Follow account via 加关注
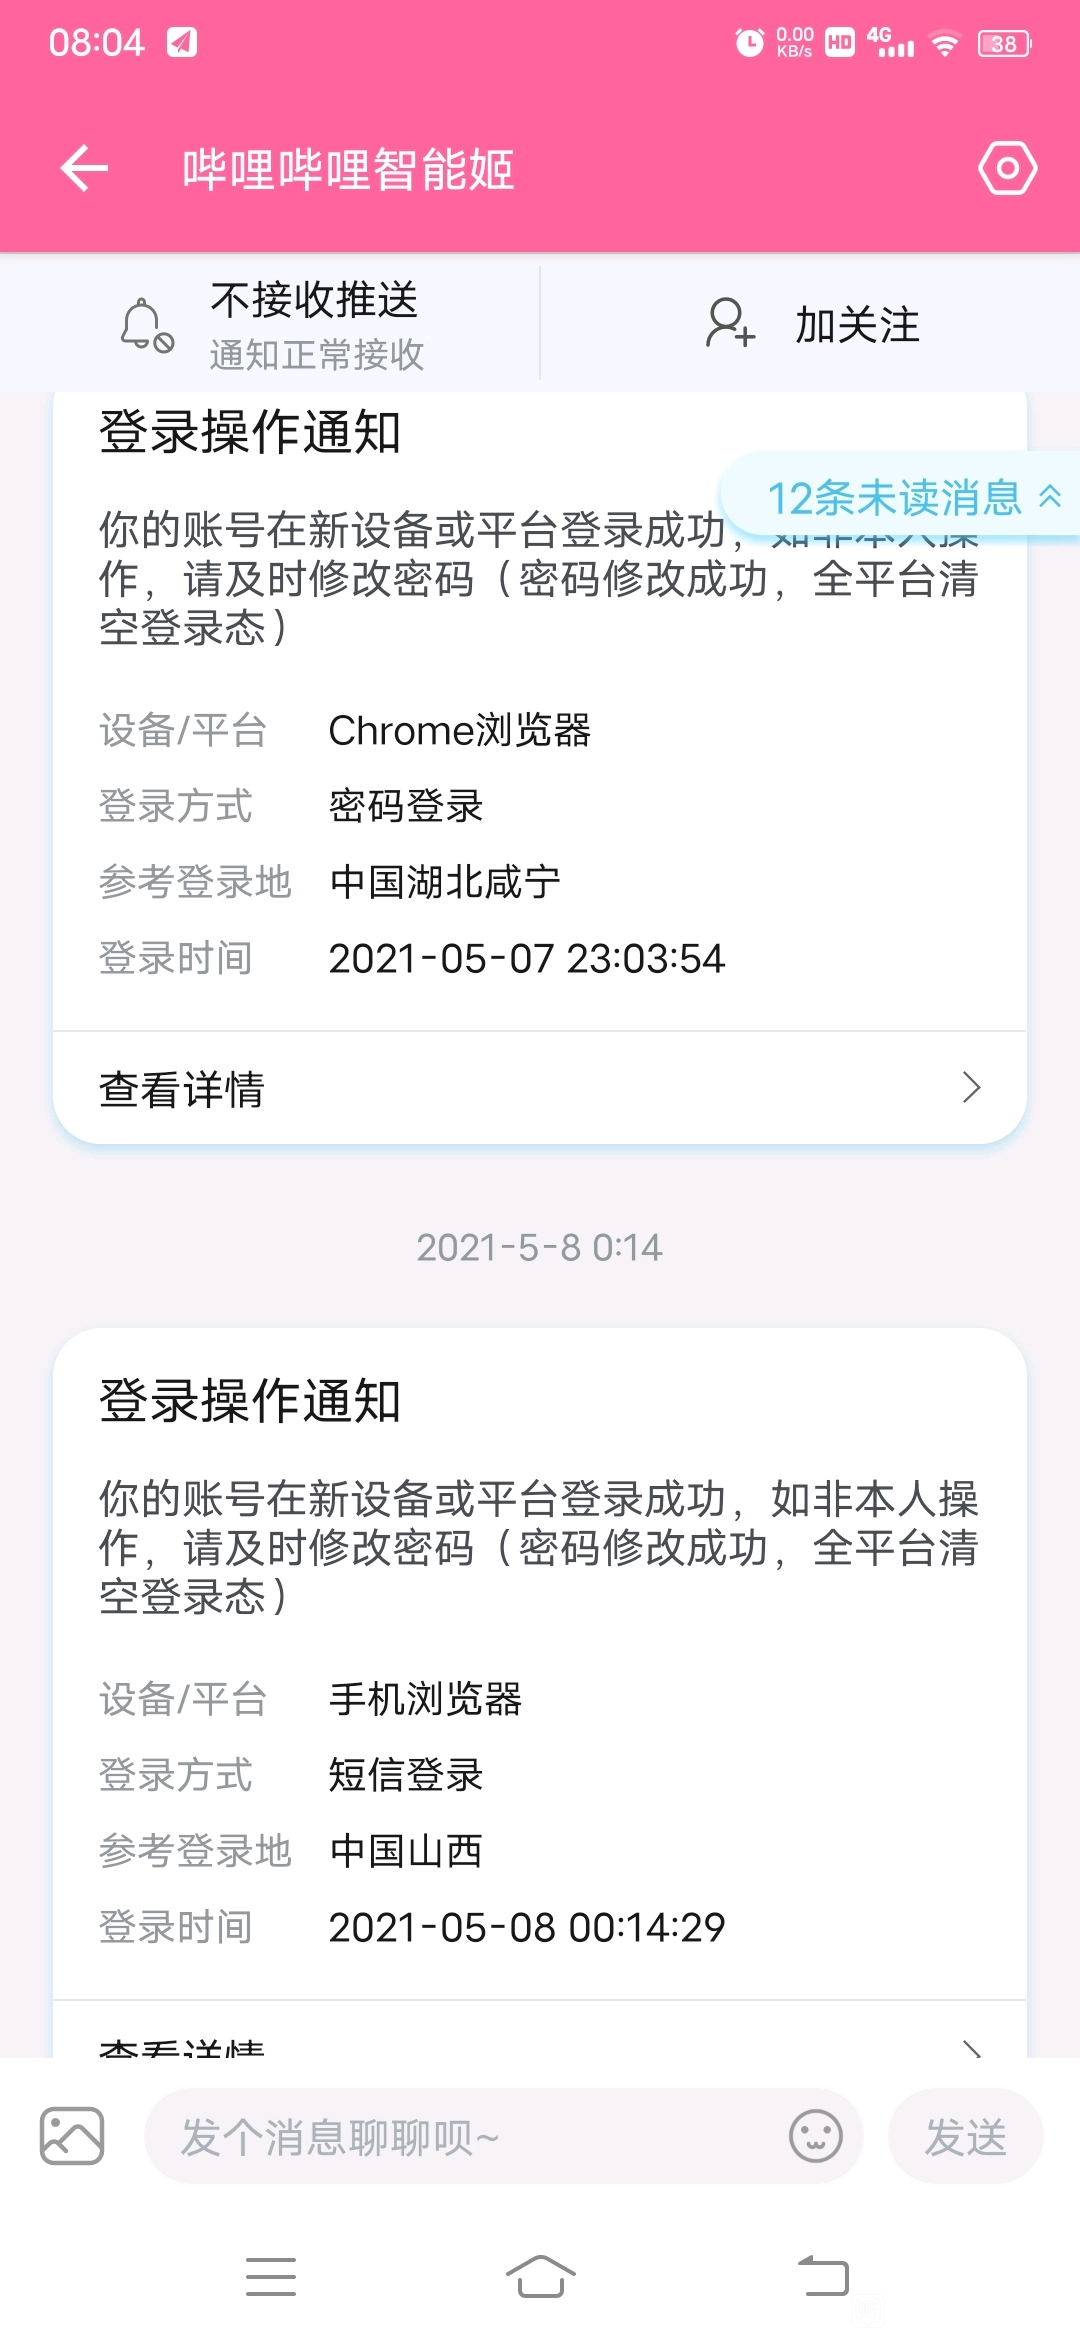 [x=810, y=325]
